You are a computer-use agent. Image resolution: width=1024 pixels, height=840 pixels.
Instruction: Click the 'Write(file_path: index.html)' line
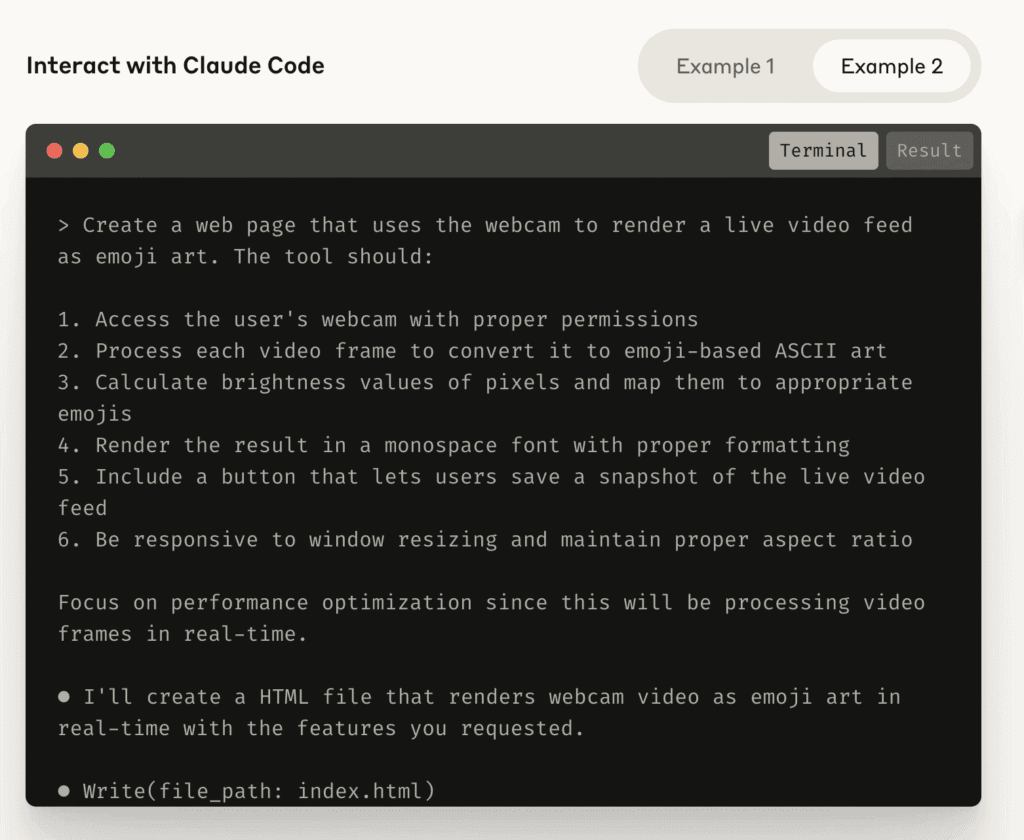tap(246, 791)
